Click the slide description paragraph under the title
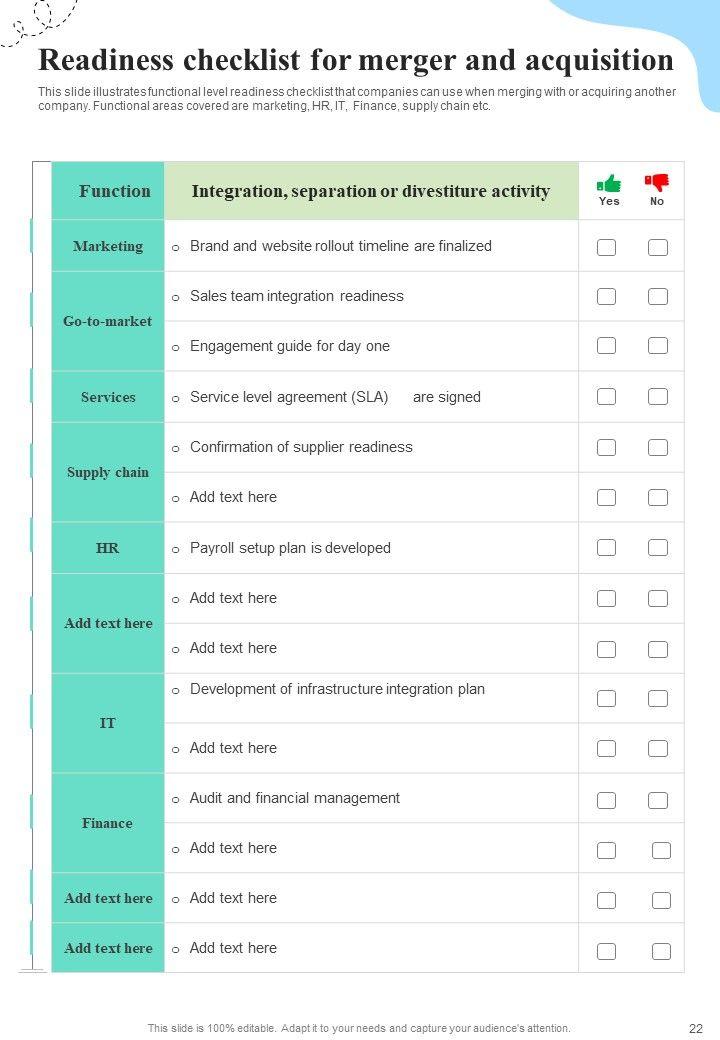 point(356,99)
